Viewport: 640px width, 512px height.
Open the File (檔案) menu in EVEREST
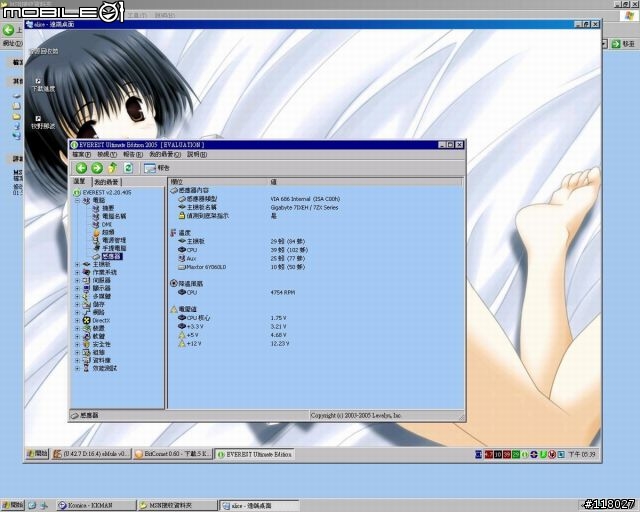tap(81, 154)
